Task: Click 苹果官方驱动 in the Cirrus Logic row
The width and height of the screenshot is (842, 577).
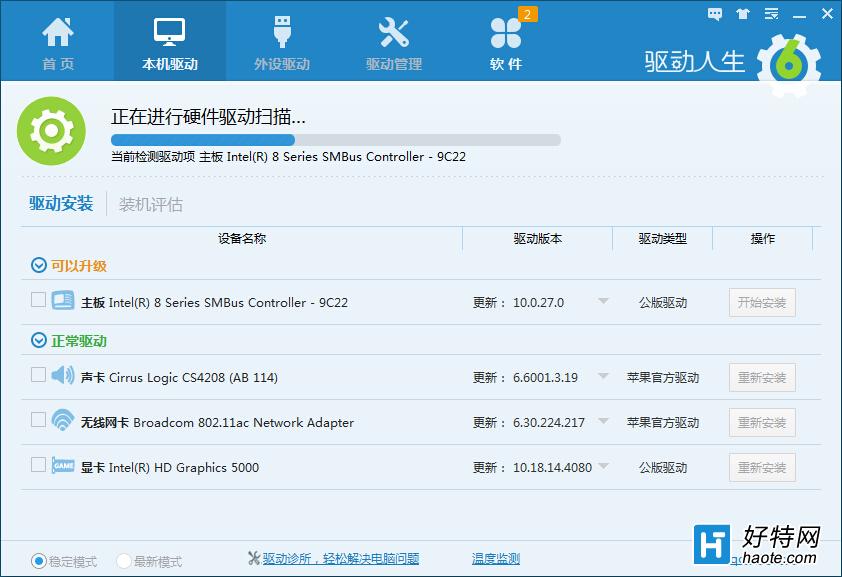Action: click(x=663, y=378)
